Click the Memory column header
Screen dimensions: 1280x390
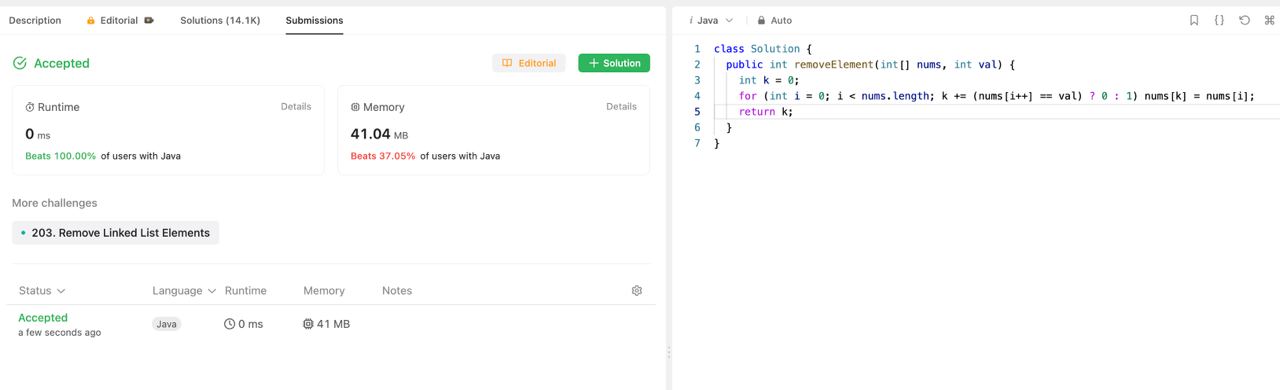tap(324, 291)
